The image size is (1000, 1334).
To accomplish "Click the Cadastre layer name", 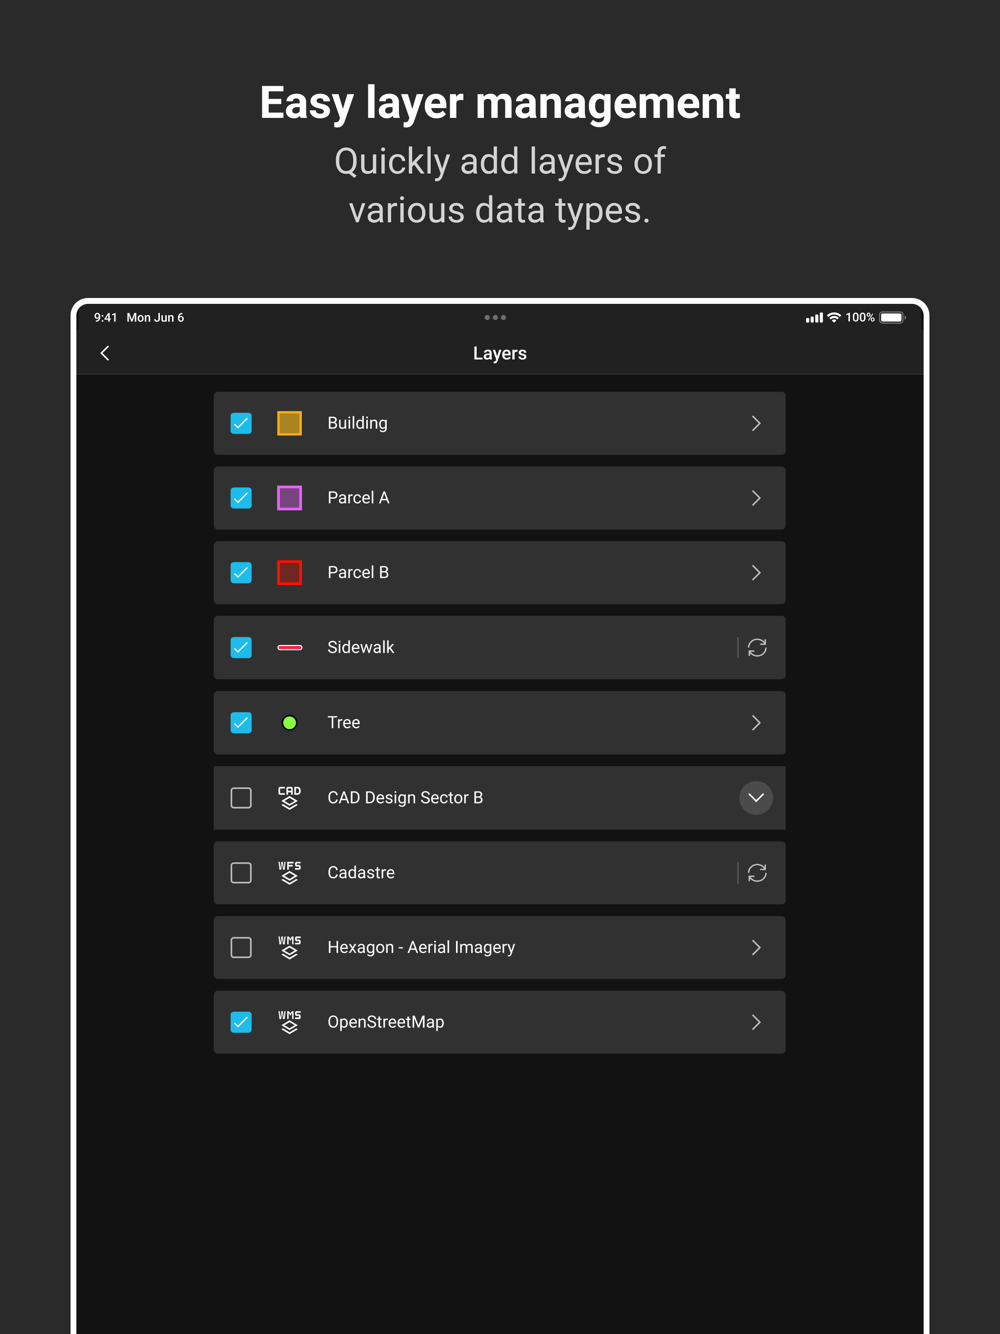I will [x=361, y=873].
